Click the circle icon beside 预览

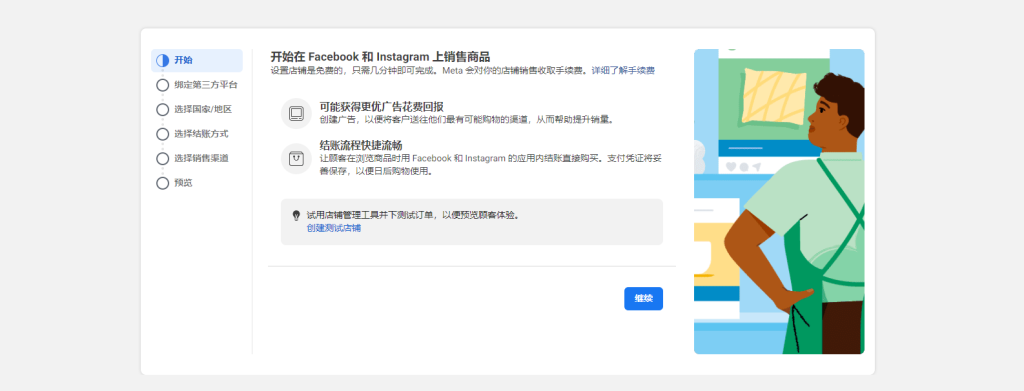[163, 183]
